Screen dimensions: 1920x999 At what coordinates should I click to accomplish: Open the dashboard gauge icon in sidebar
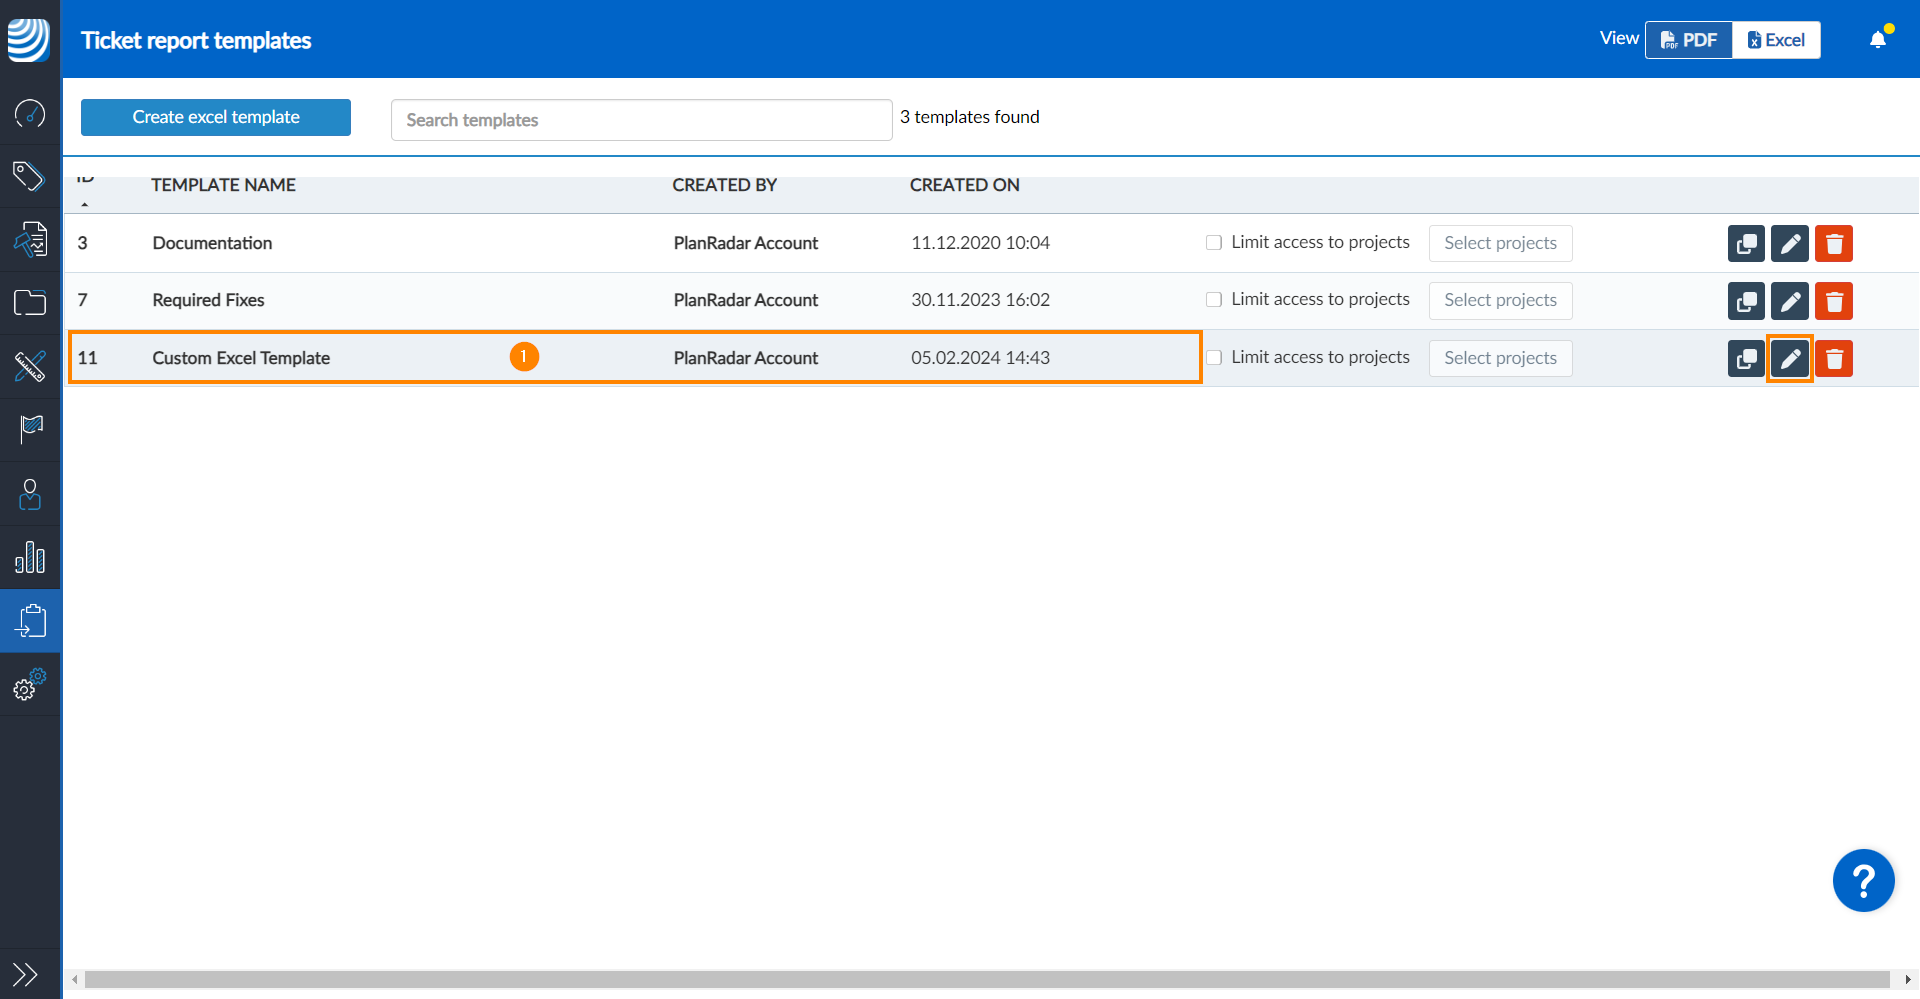pos(30,113)
